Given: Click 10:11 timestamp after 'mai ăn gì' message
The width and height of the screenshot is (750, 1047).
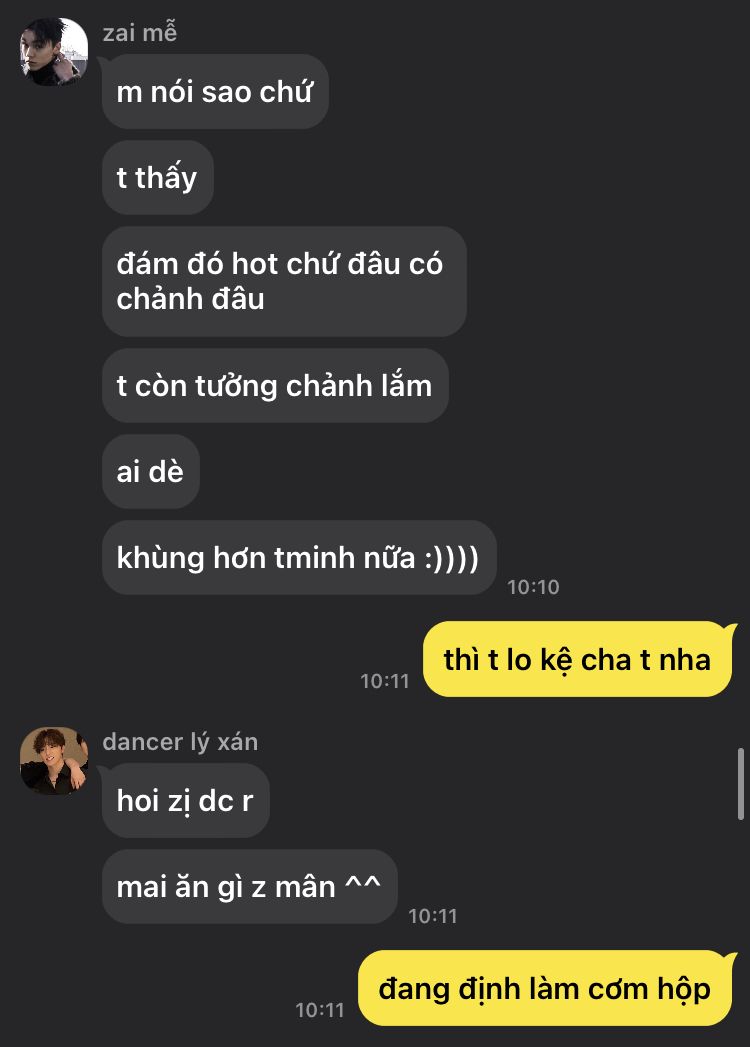Looking at the screenshot, I should click(x=433, y=916).
